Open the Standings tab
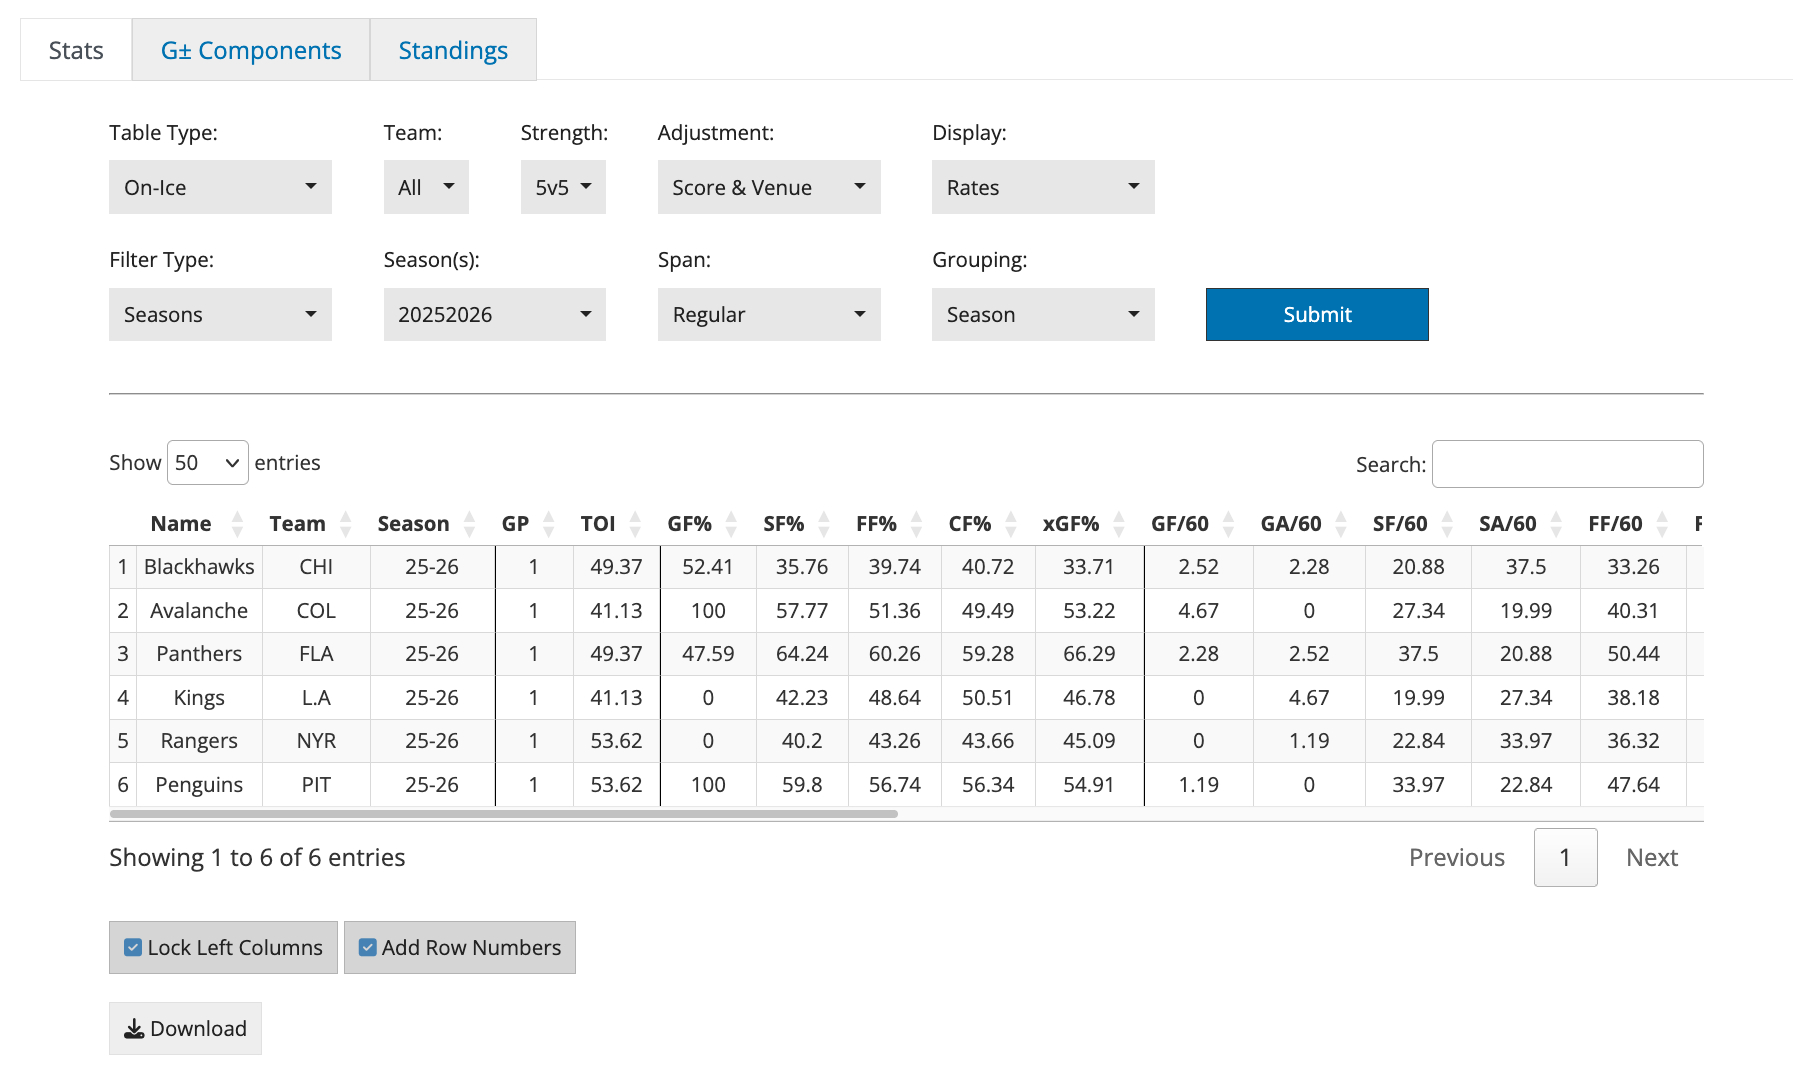 click(x=453, y=50)
